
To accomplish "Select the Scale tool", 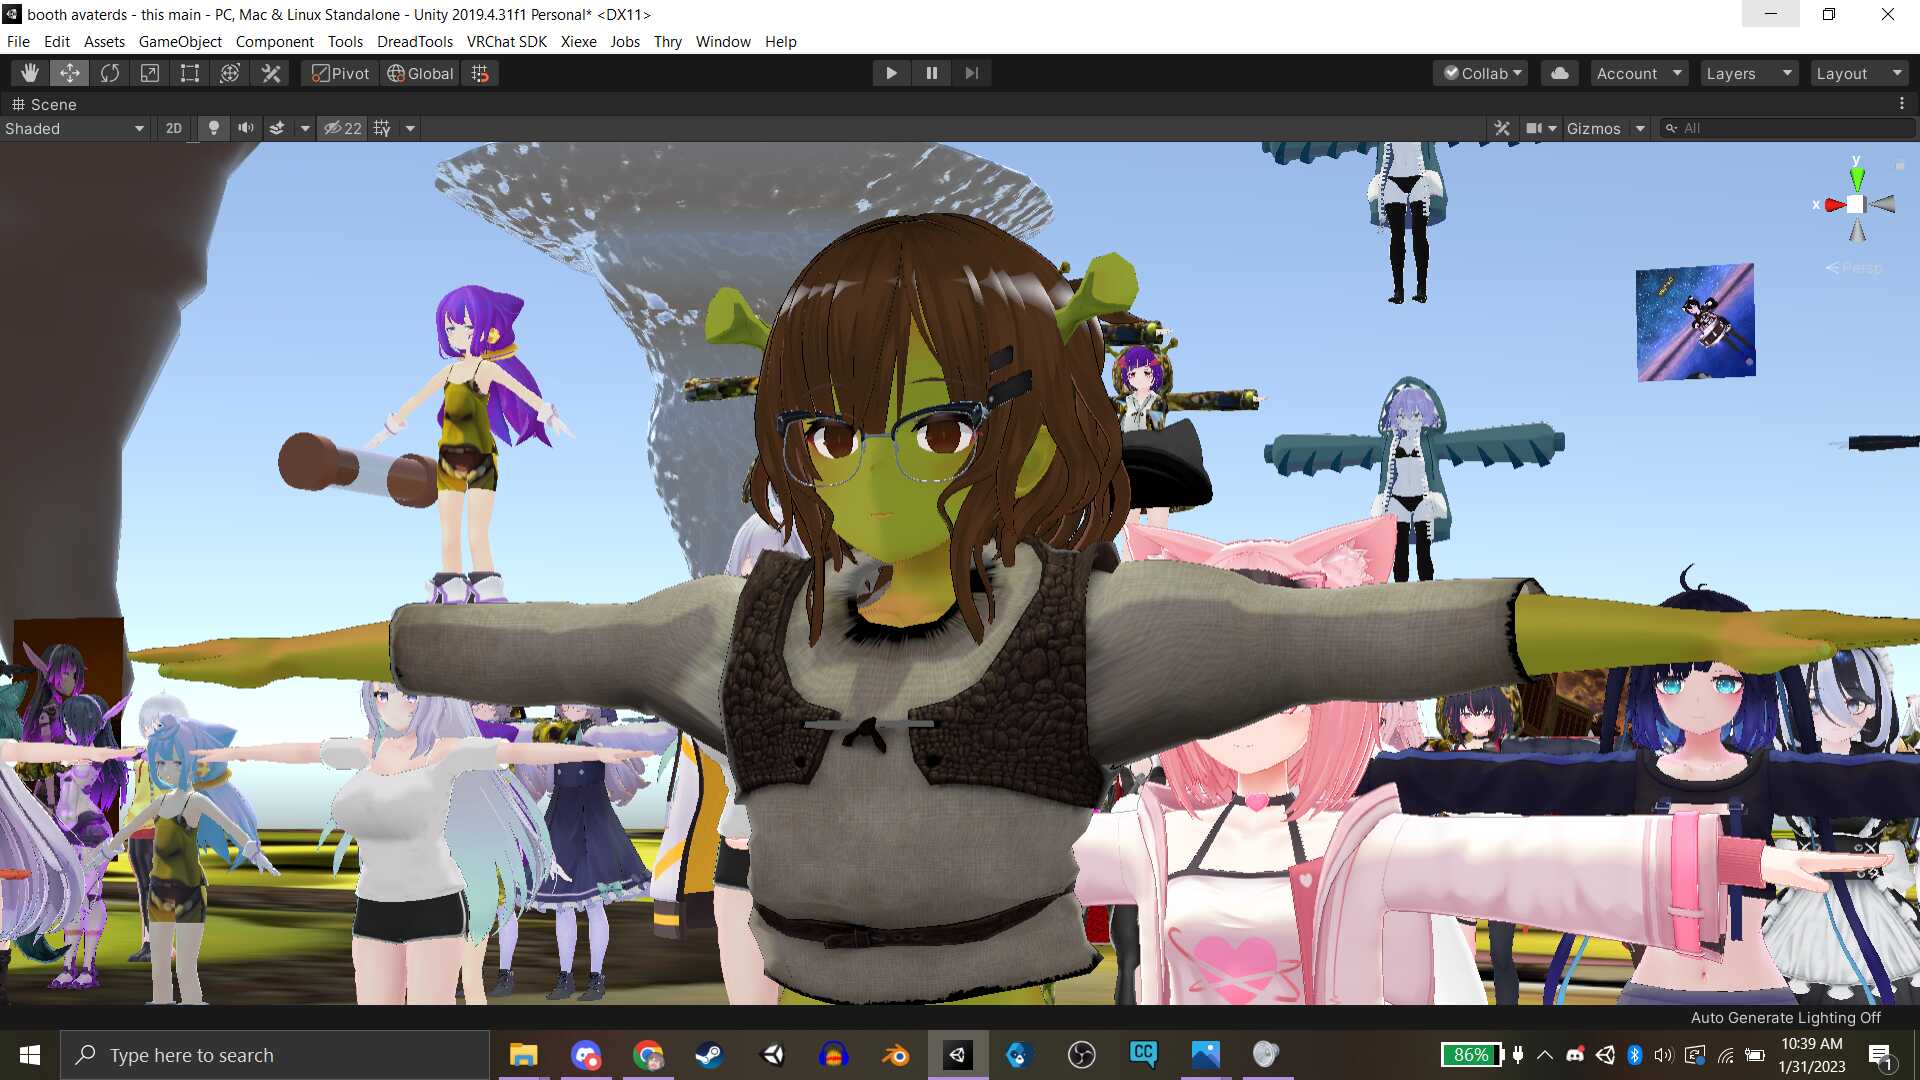I will [x=150, y=73].
